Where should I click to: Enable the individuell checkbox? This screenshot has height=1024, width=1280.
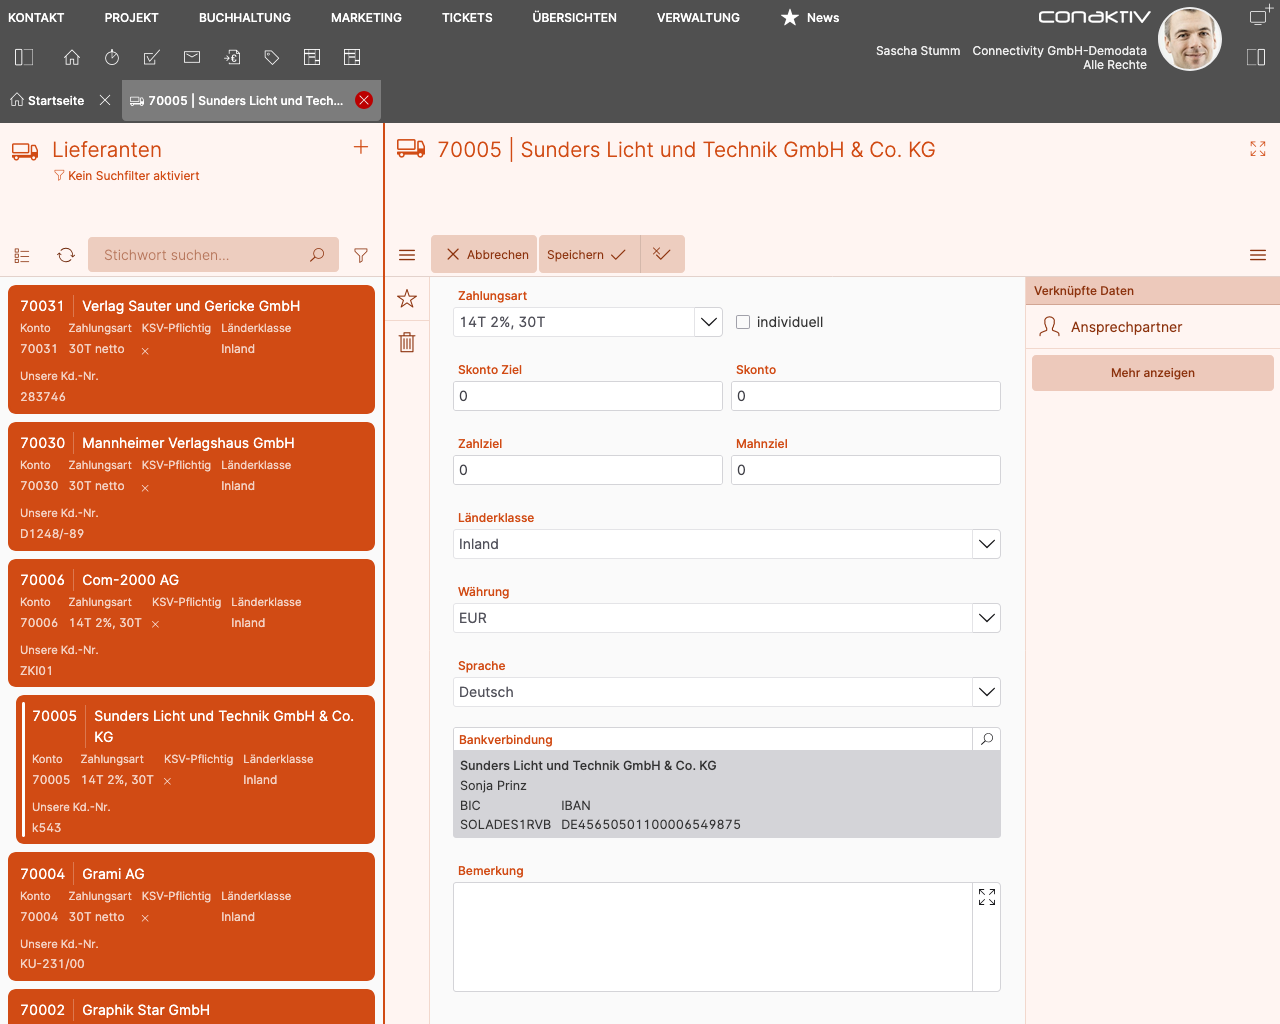743,322
